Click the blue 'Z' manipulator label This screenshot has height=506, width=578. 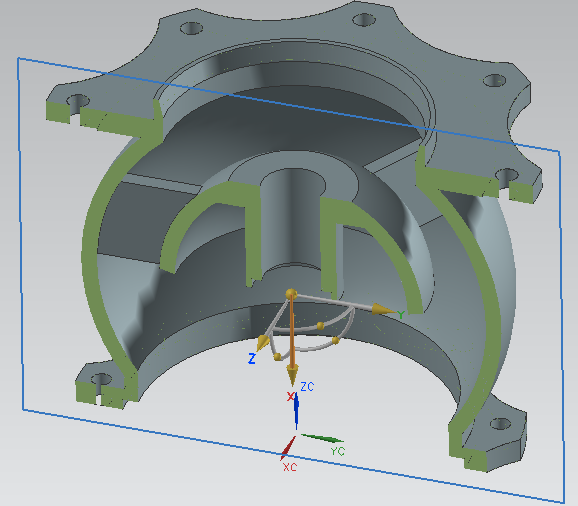click(252, 359)
